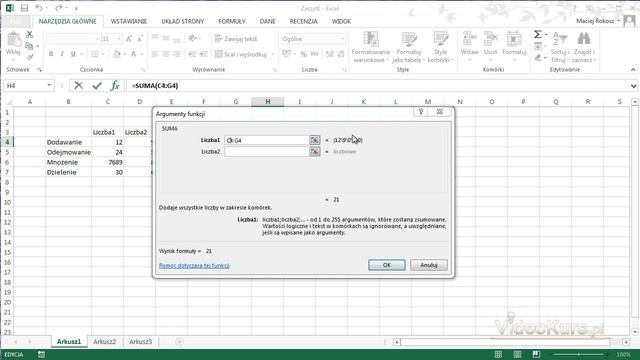
Task: Click the Cut scissors icon
Action: pyautogui.click(x=29, y=35)
